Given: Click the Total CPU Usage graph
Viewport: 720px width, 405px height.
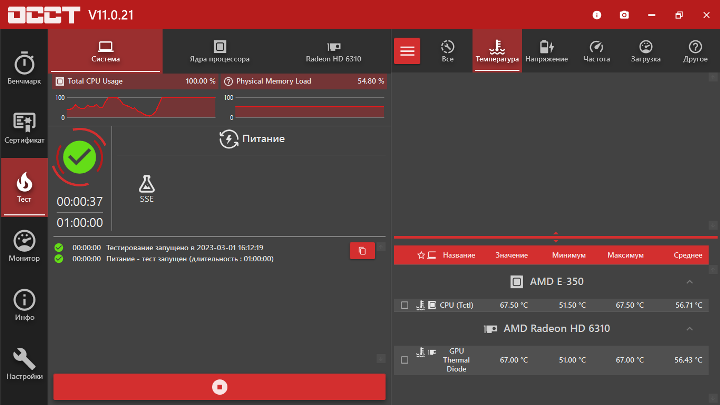Looking at the screenshot, I should tap(141, 107).
